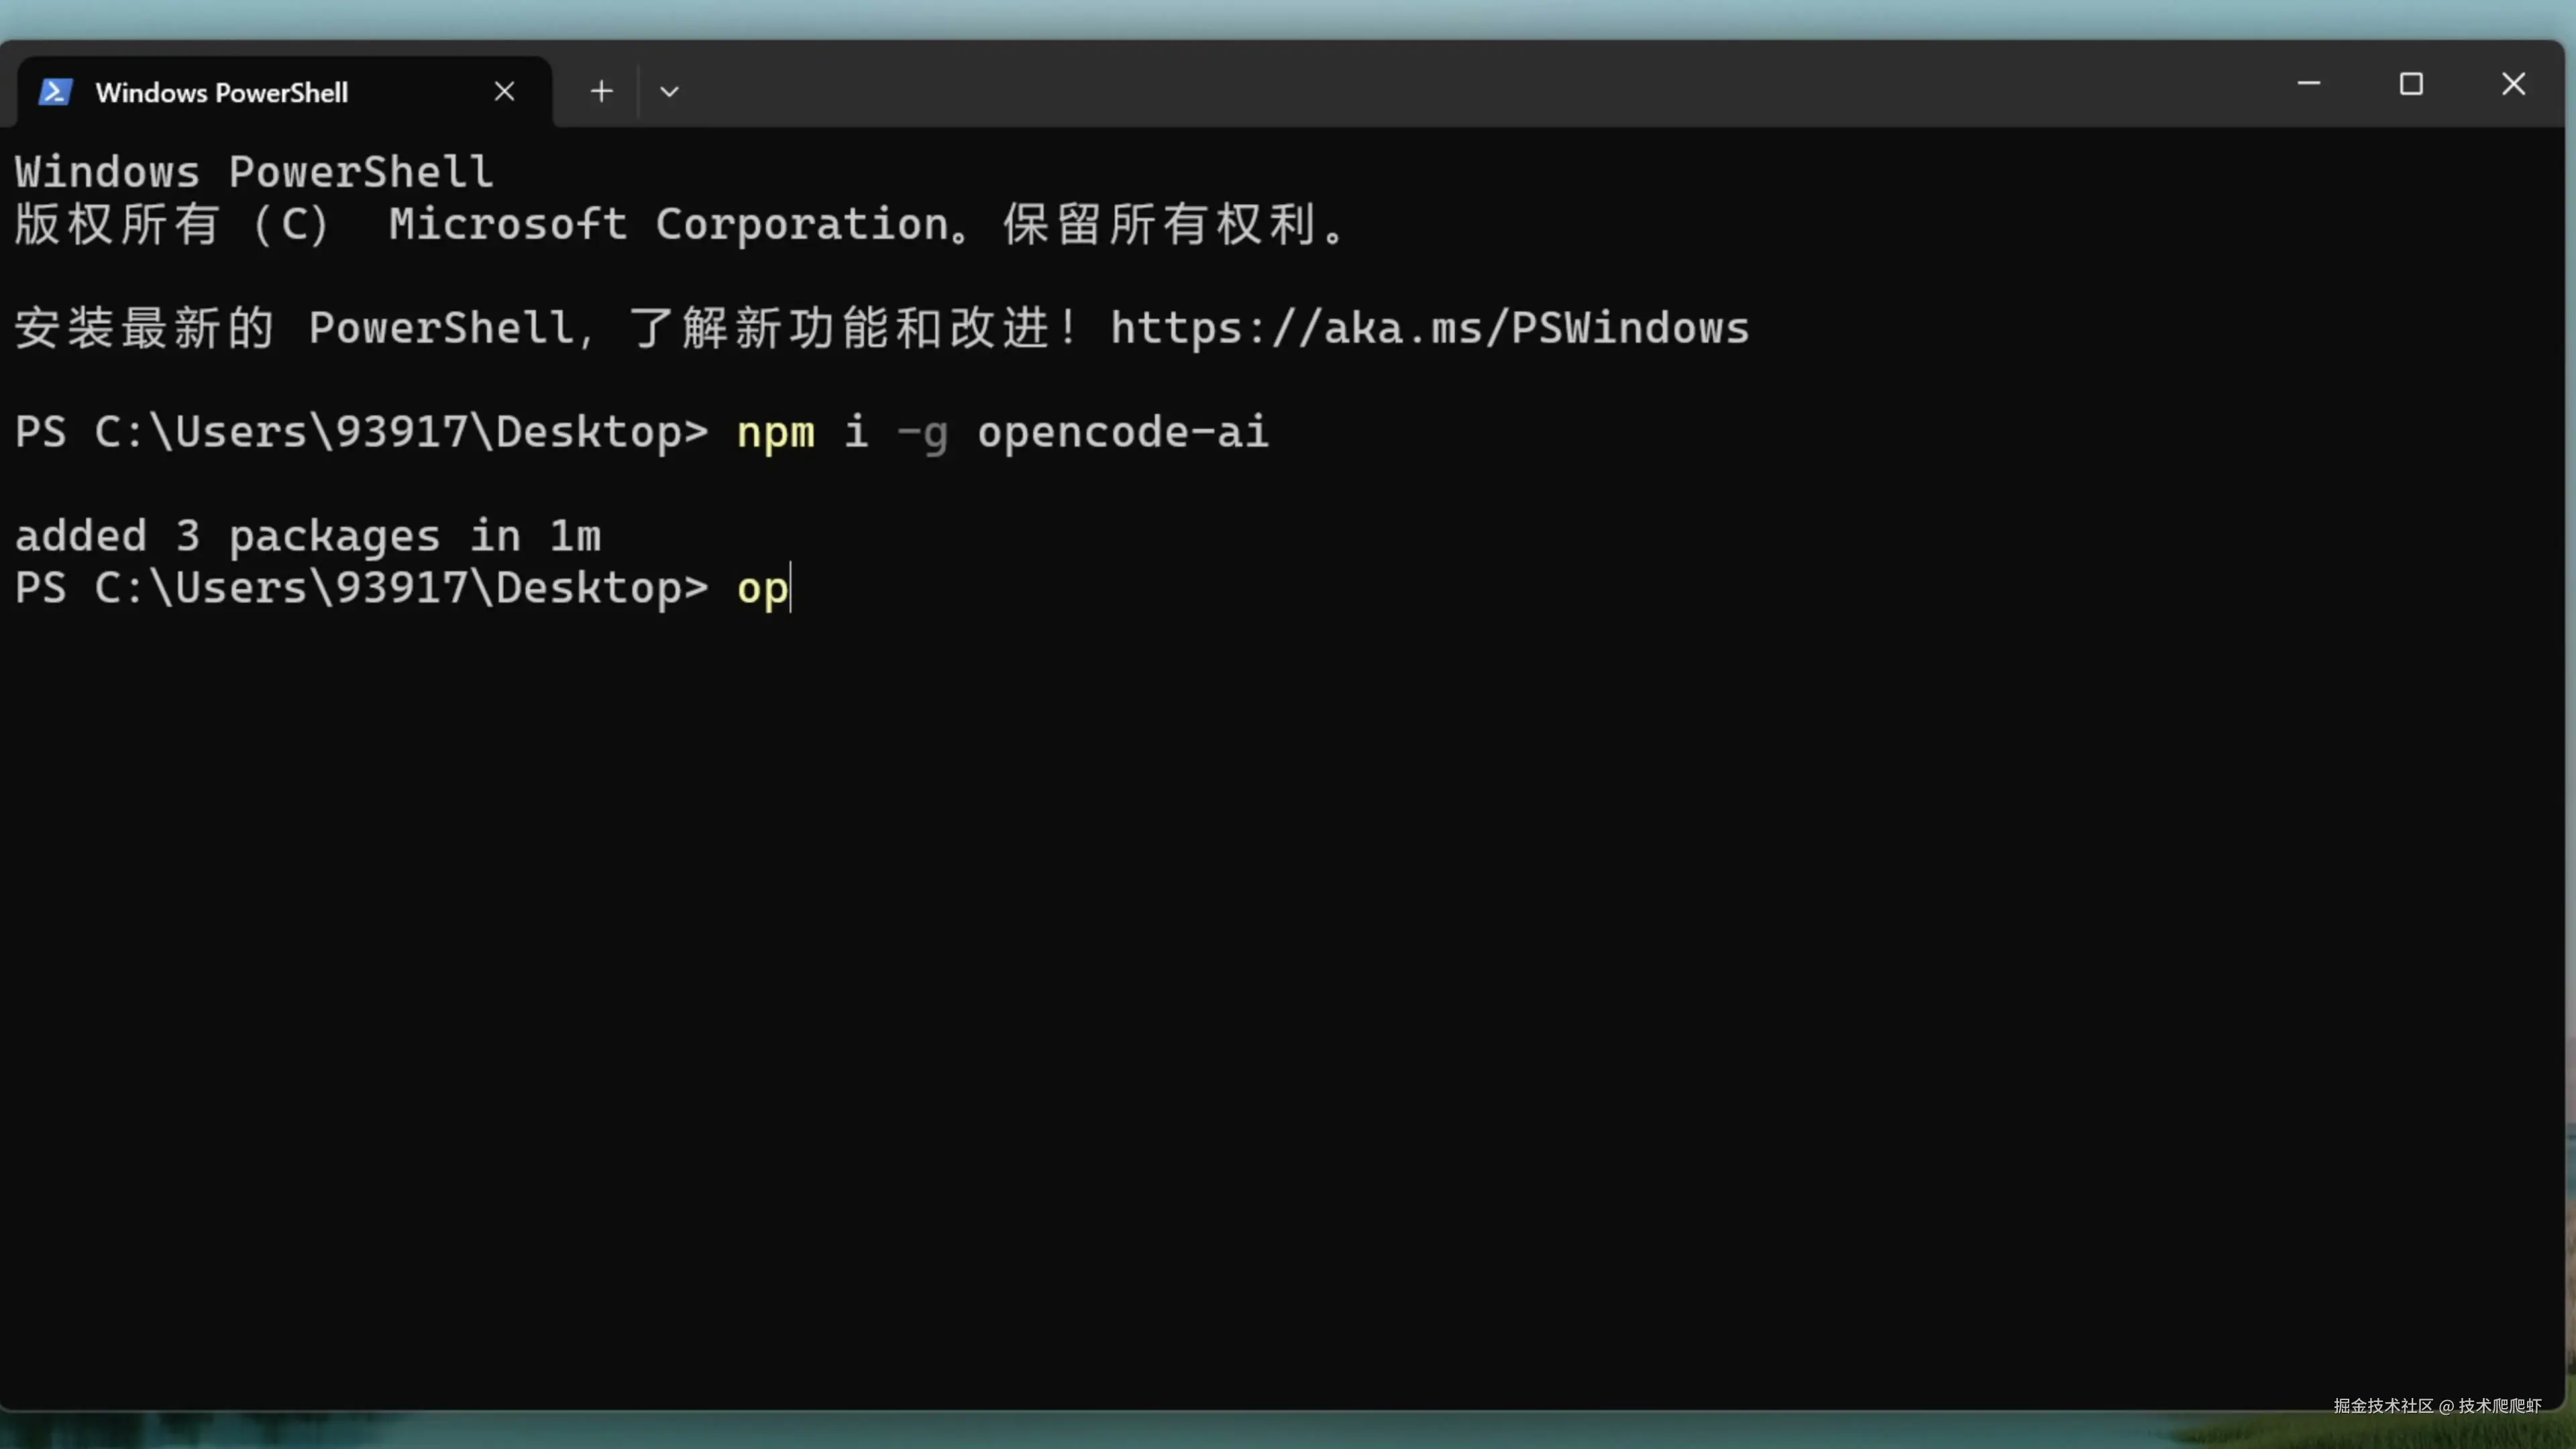
Task: Close the terminal window
Action: [x=2513, y=84]
